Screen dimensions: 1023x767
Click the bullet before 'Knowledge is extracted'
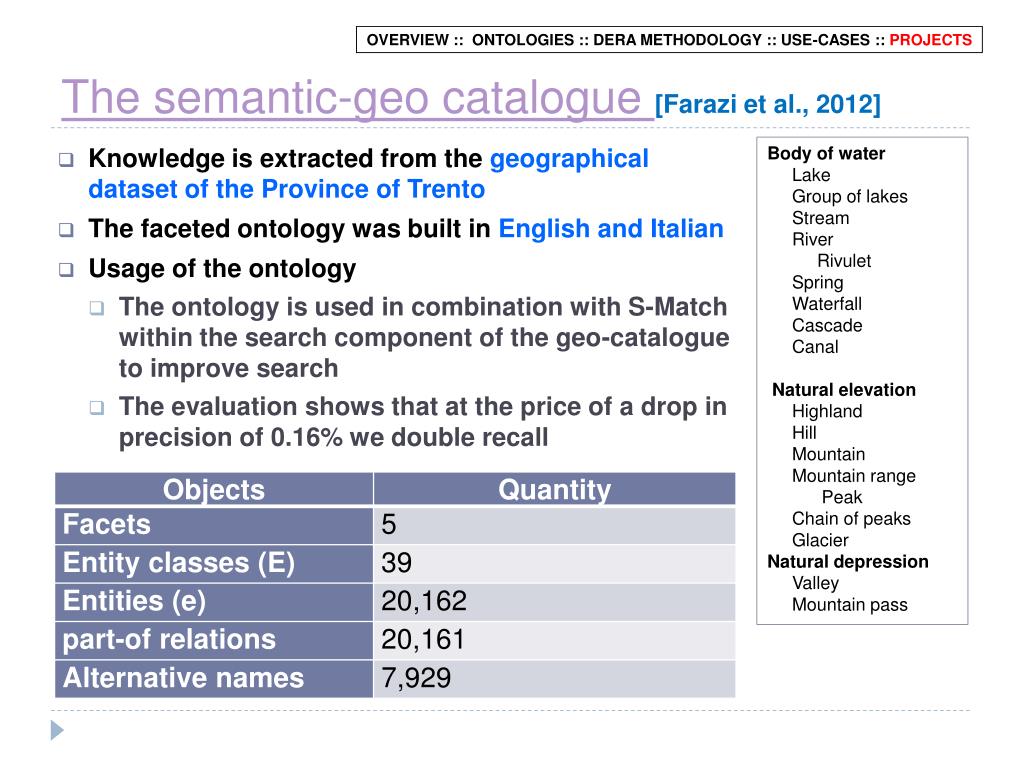pyautogui.click(x=66, y=159)
